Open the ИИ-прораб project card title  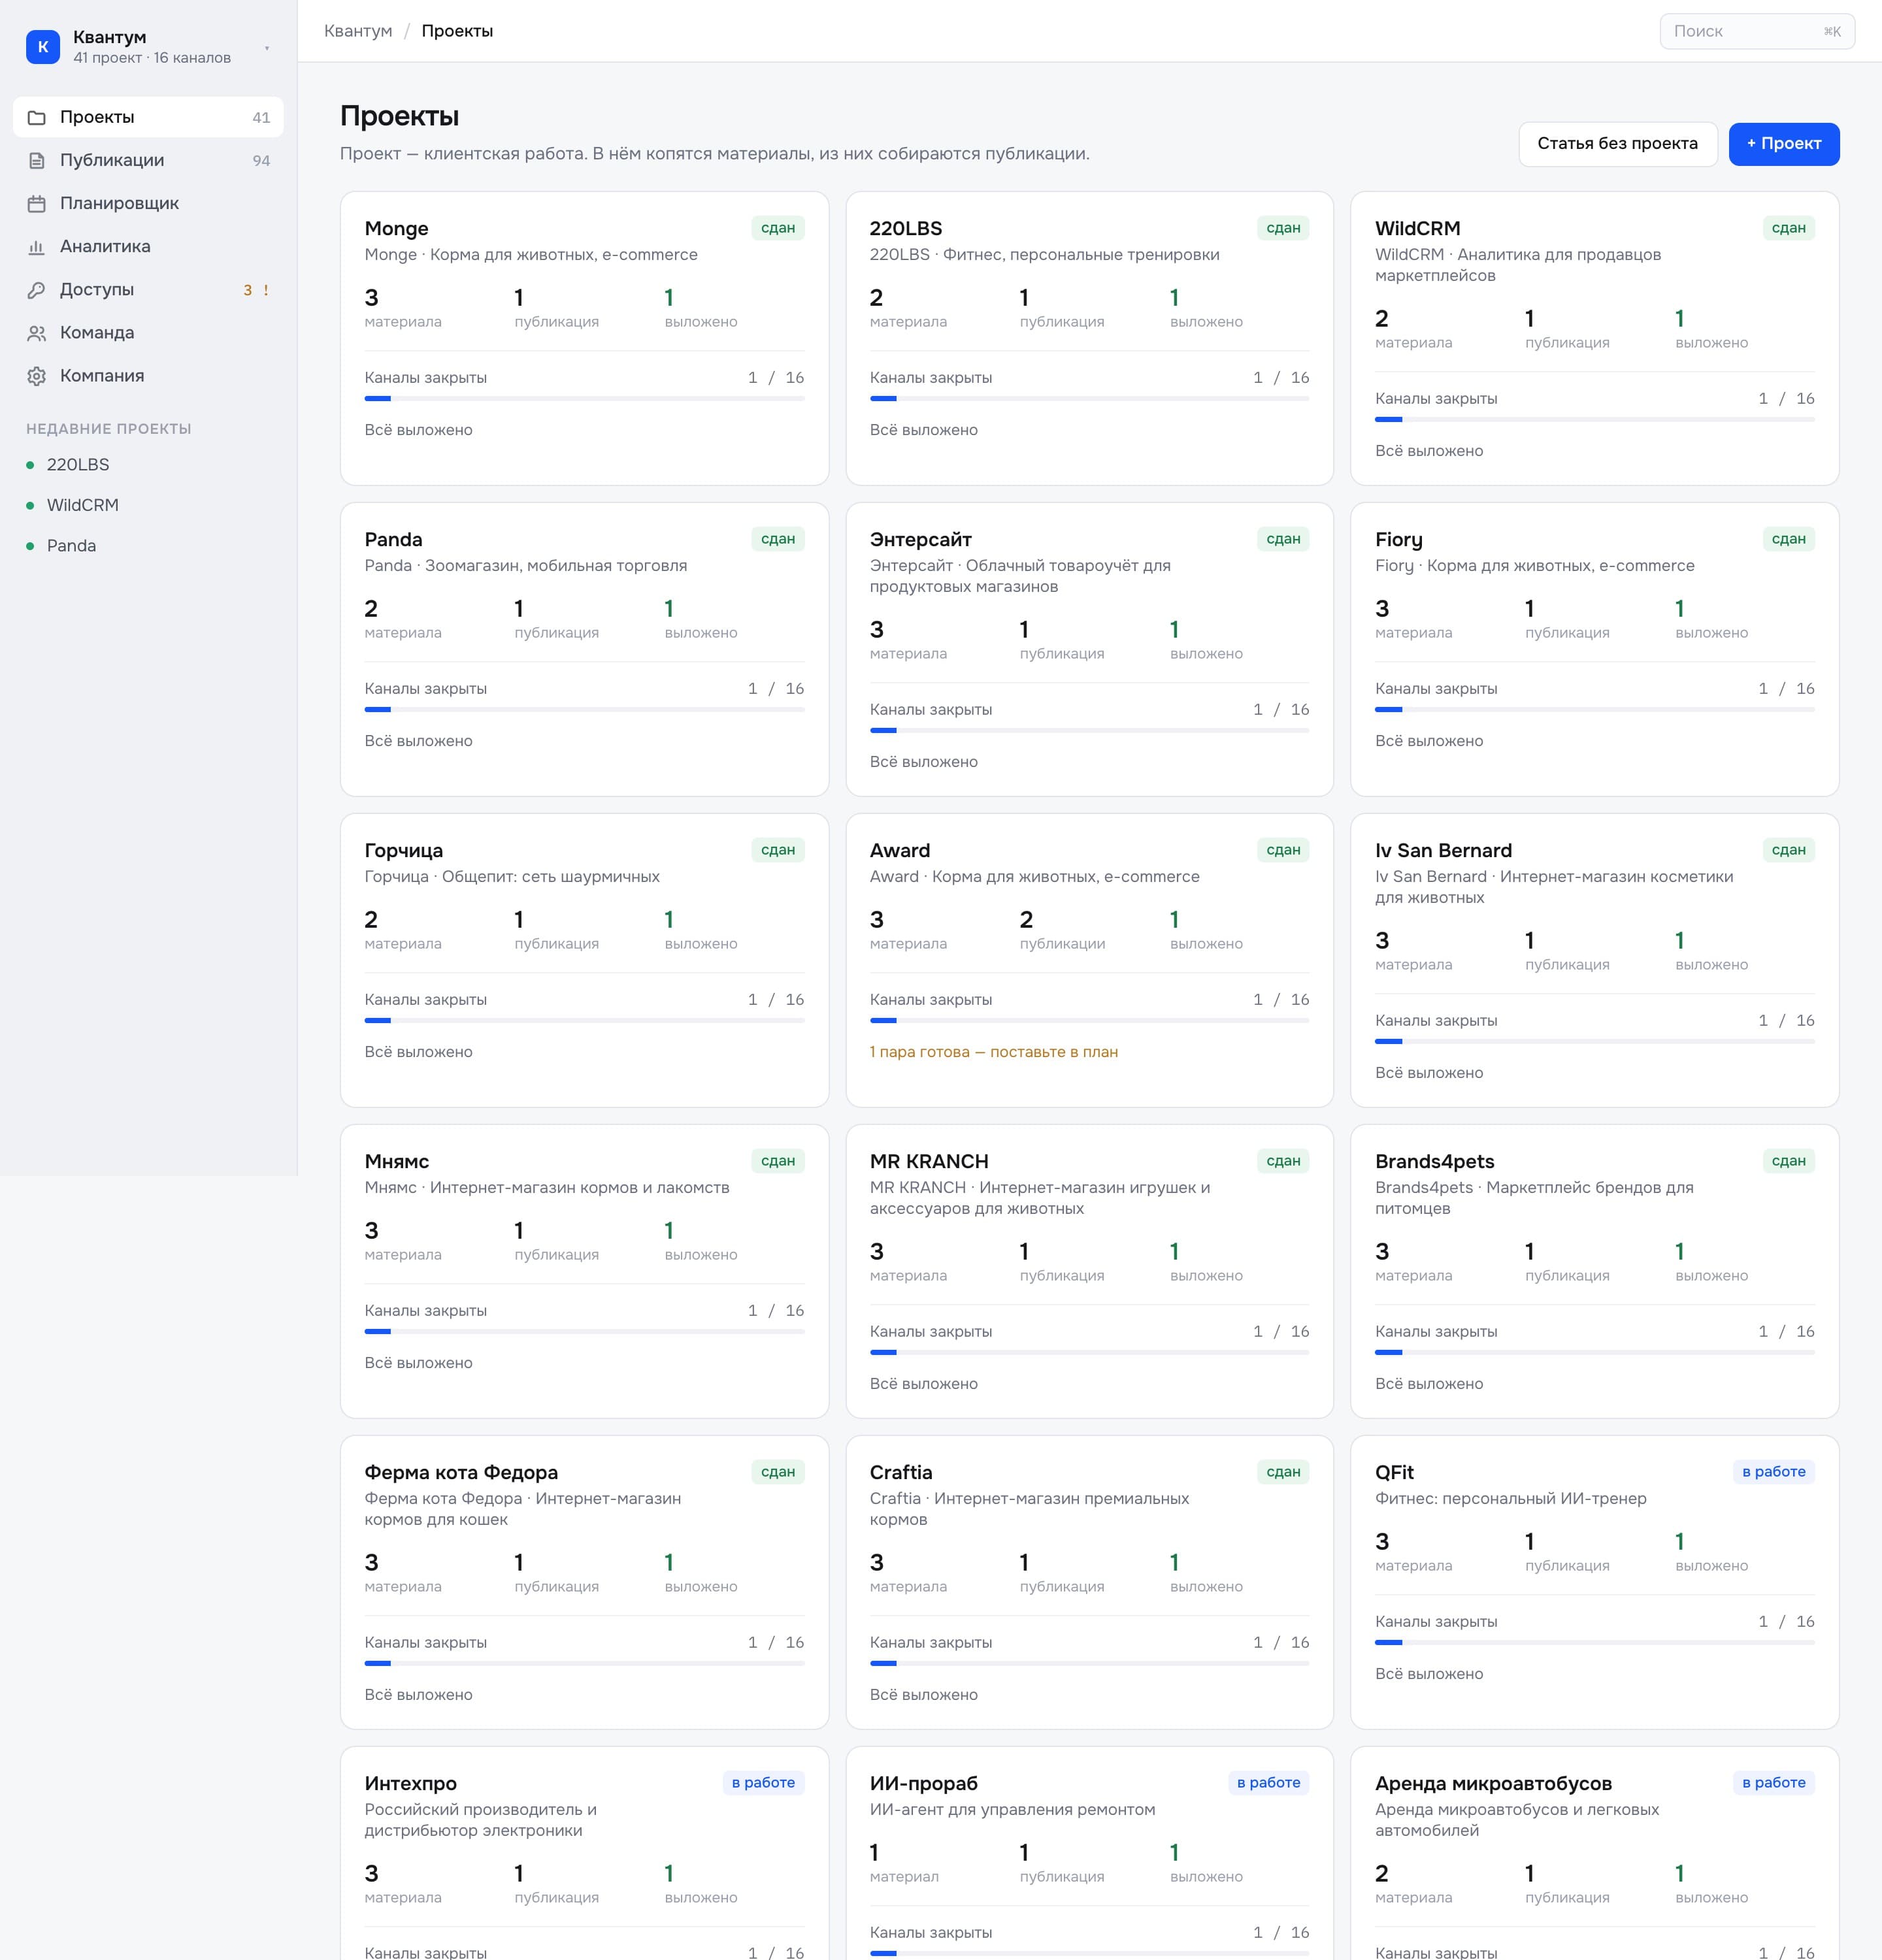pos(924,1784)
